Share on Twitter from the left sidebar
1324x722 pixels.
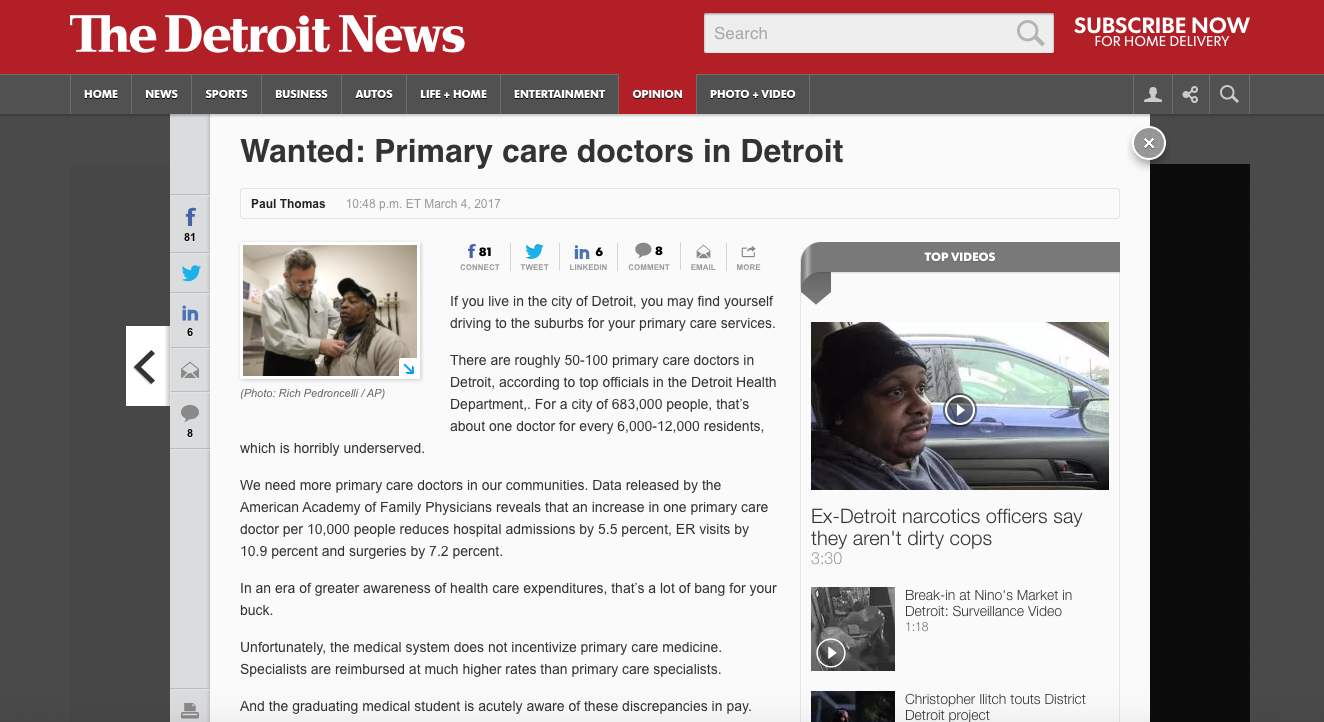tap(190, 273)
